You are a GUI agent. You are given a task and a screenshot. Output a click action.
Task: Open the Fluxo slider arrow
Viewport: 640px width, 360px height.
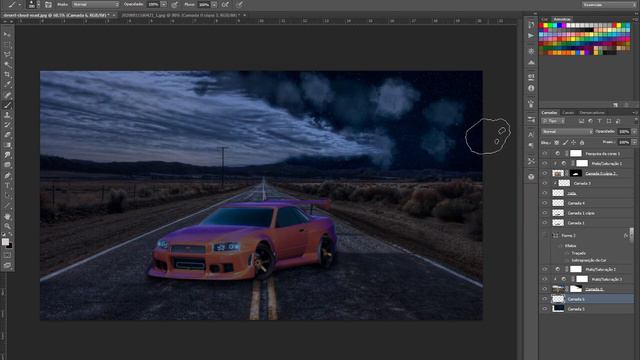coord(214,4)
